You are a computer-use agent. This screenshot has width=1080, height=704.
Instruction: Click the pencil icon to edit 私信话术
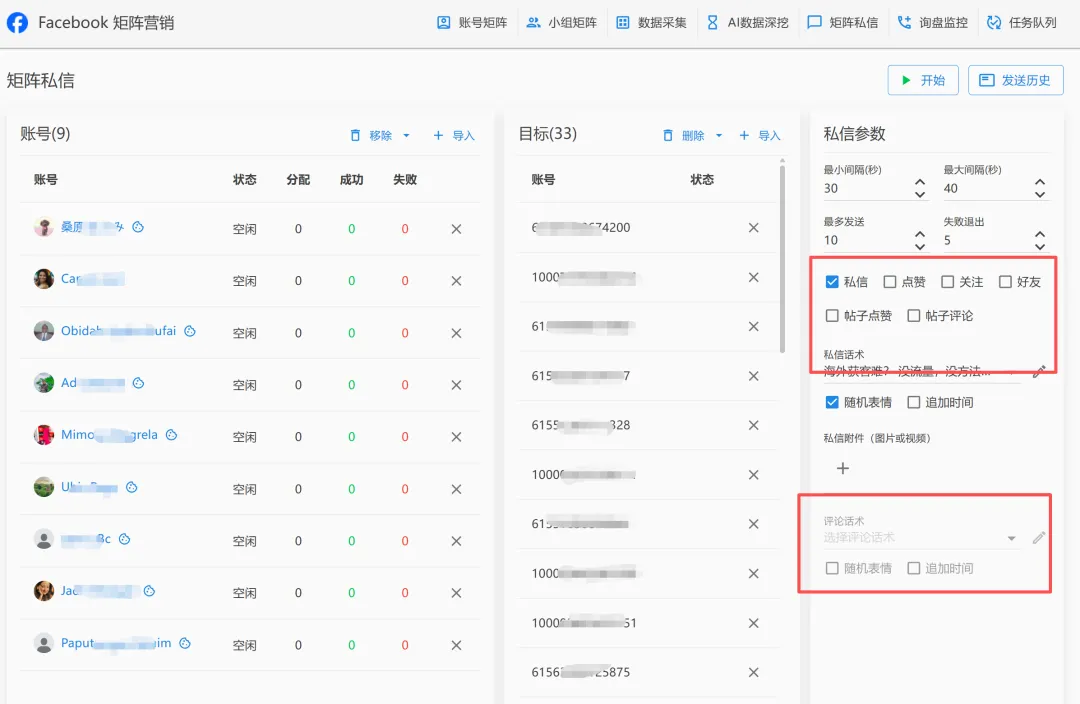[1038, 370]
